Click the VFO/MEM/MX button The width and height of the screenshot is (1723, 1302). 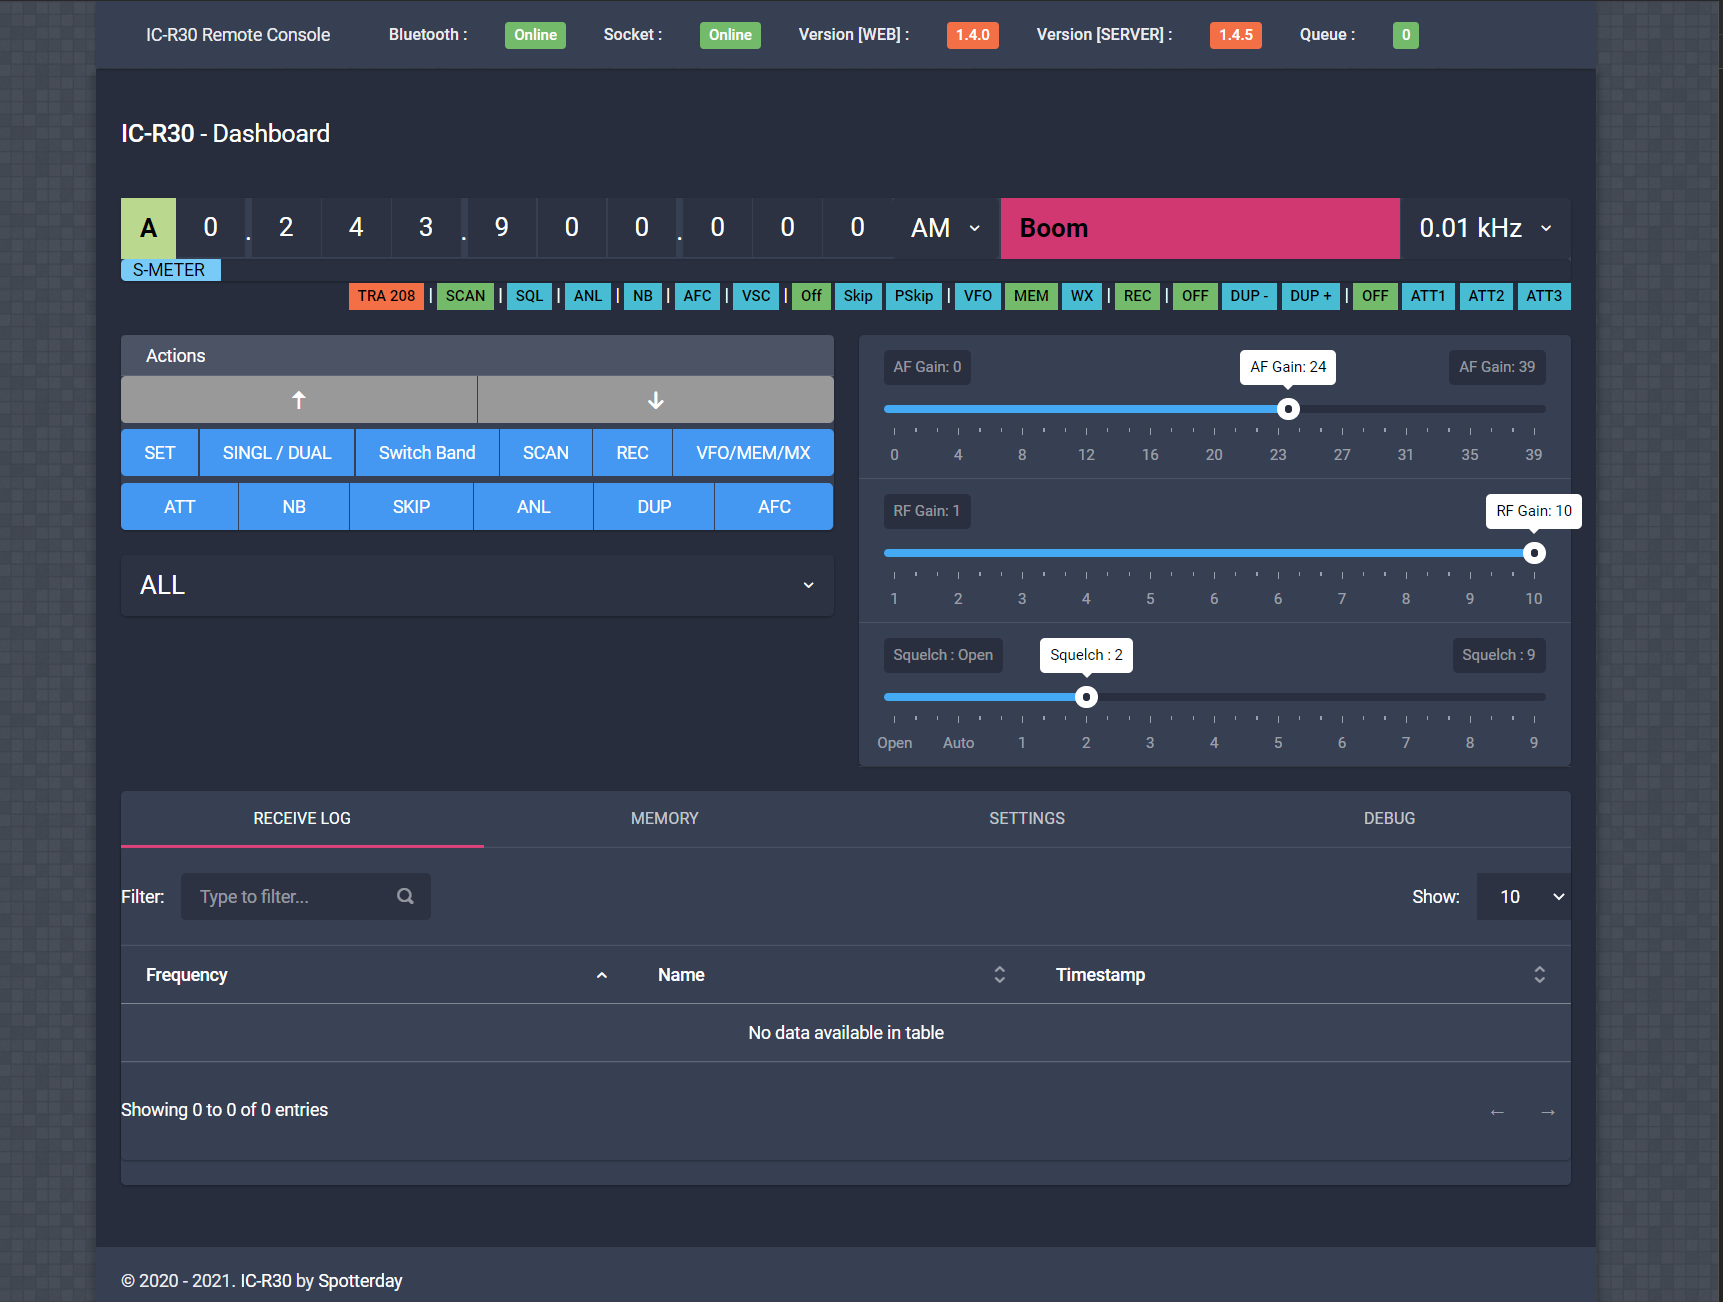click(x=752, y=452)
